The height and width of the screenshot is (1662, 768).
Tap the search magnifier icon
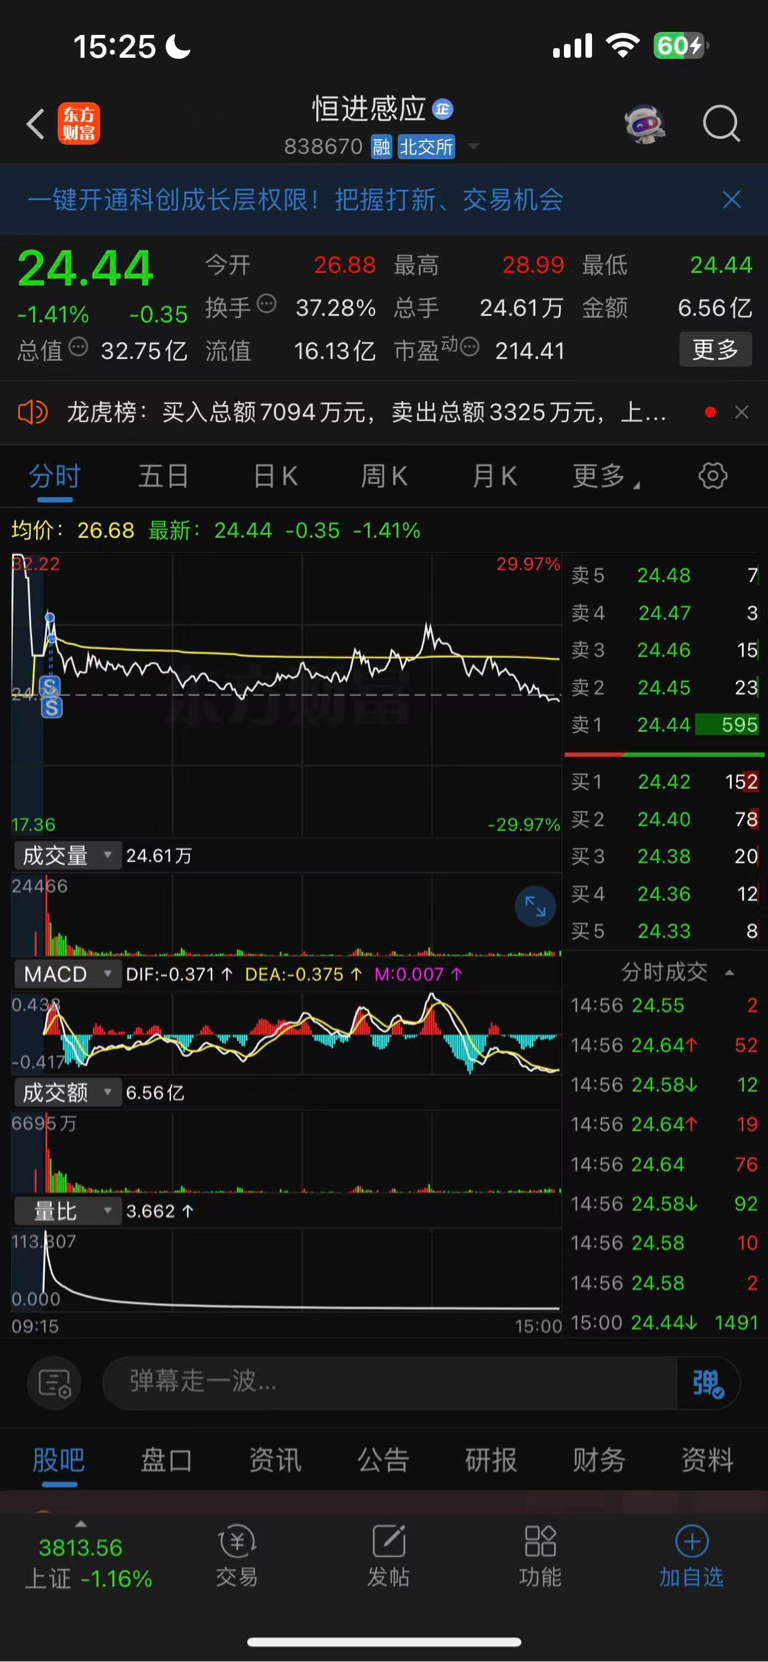(721, 124)
